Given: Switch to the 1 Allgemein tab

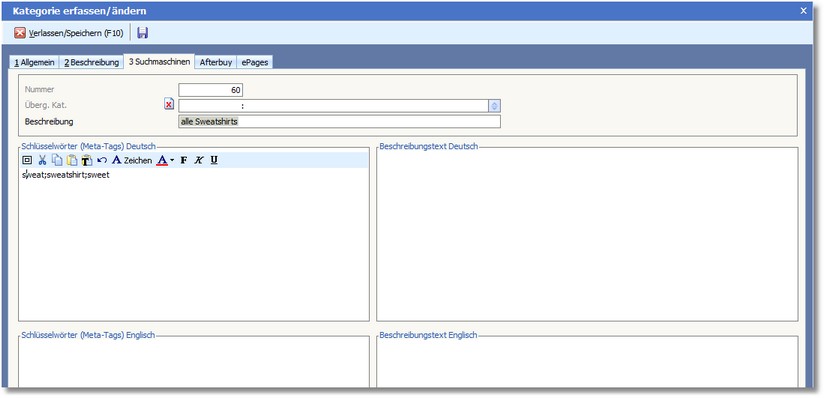Looking at the screenshot, I should 35,63.
